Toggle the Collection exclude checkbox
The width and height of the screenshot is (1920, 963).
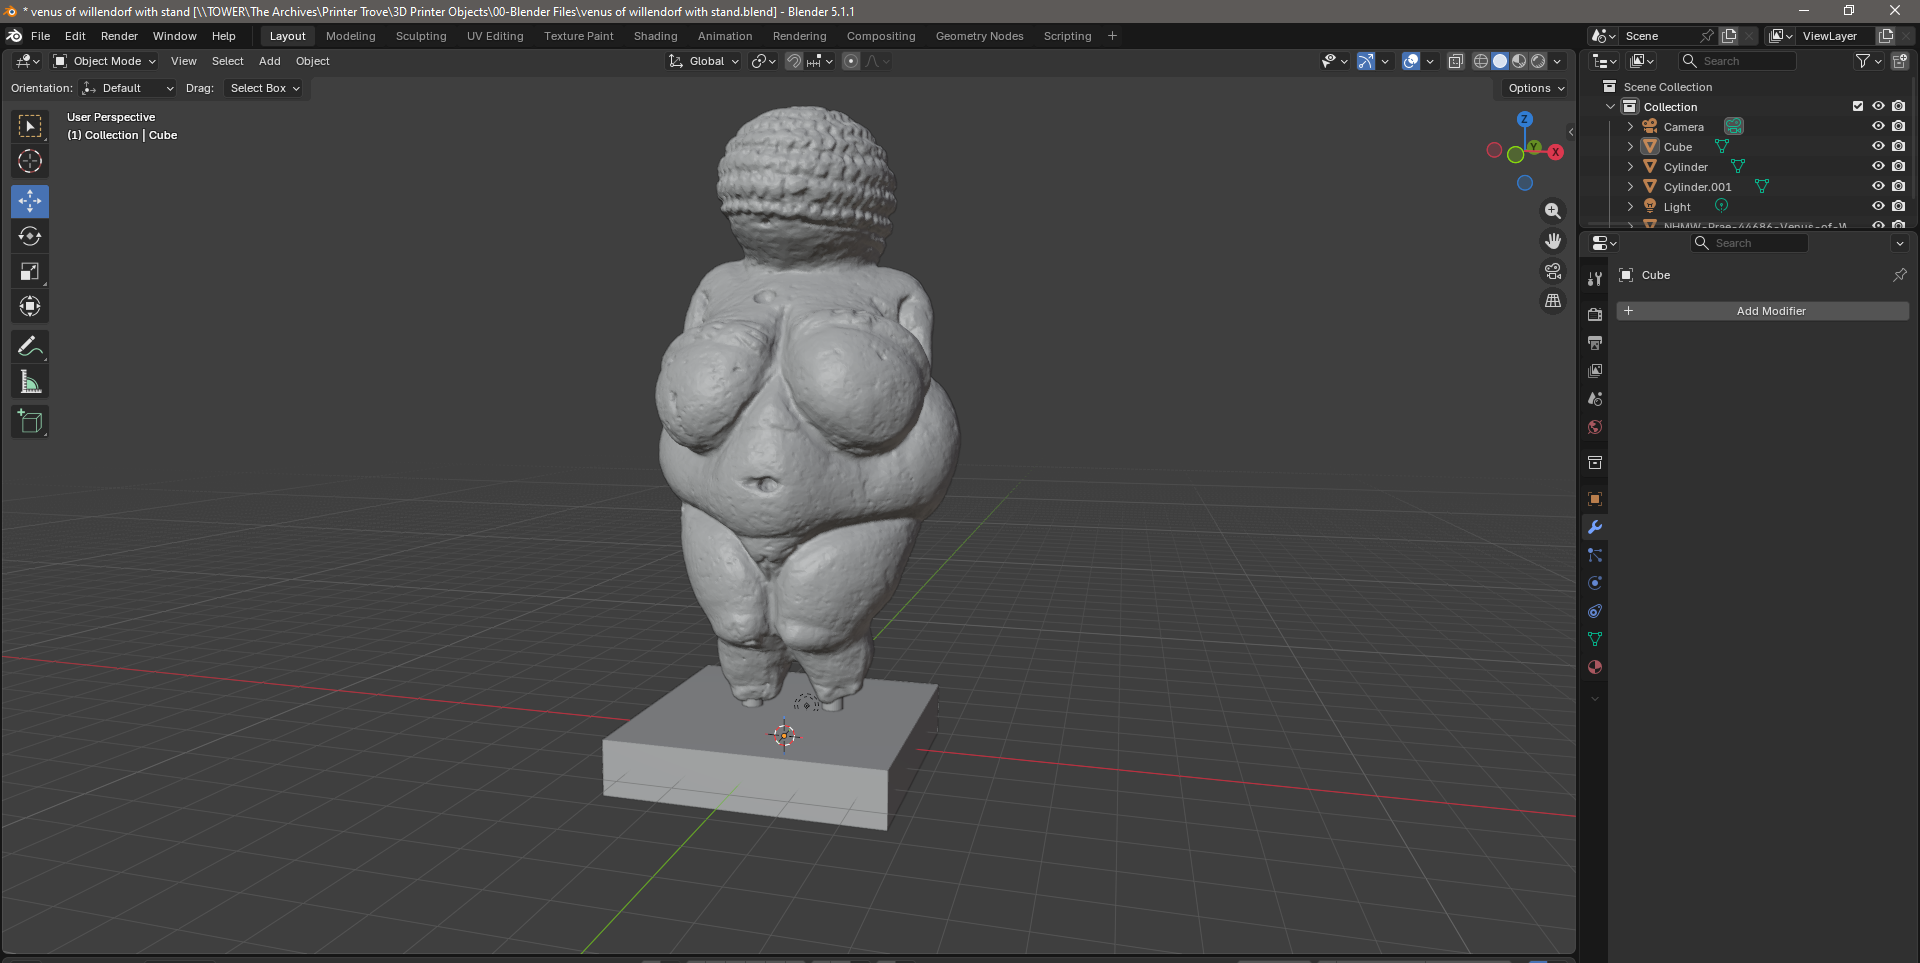(1858, 106)
